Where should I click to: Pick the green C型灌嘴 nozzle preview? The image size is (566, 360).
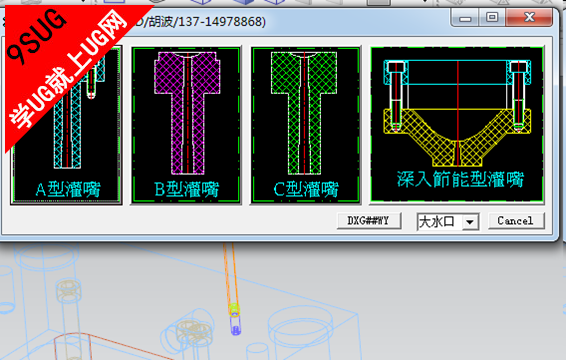[305, 125]
